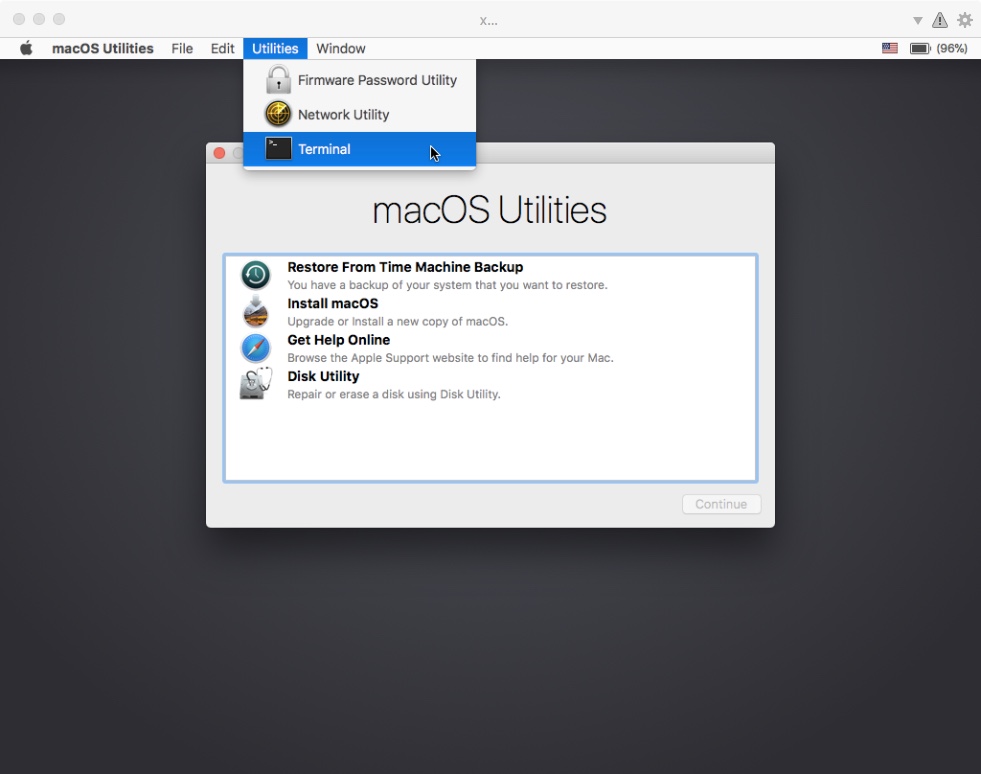Image resolution: width=981 pixels, height=774 pixels.
Task: Click the Terminal icon in the menu
Action: pos(278,149)
